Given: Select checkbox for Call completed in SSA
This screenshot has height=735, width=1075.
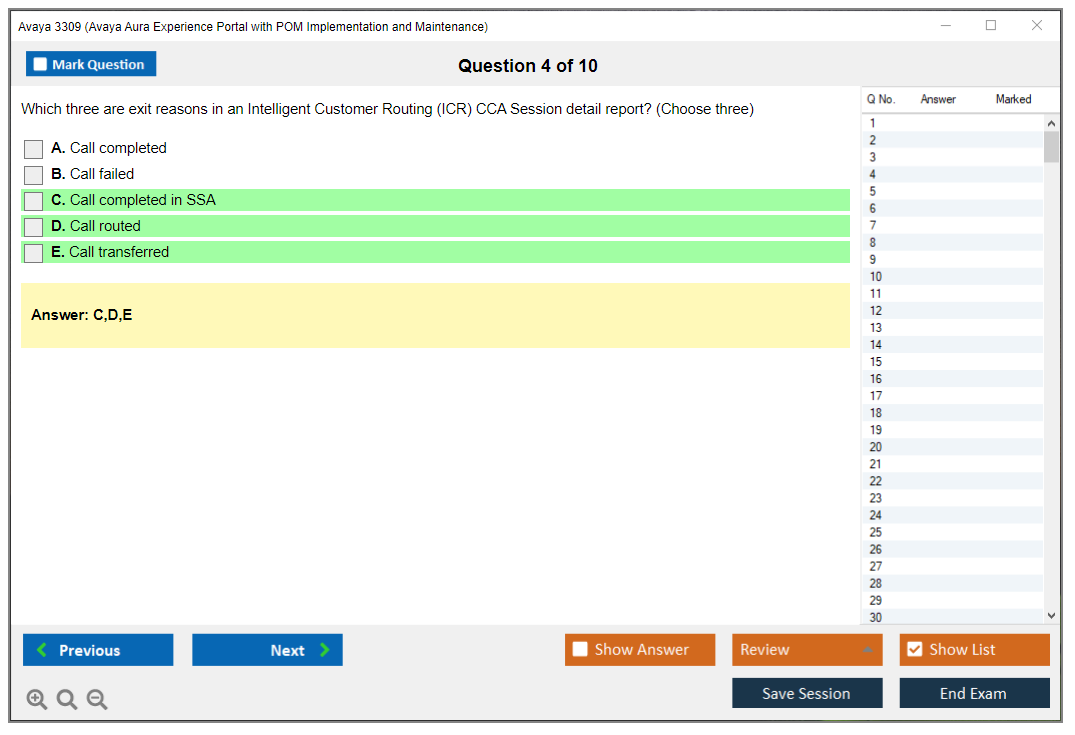Looking at the screenshot, I should click(33, 201).
